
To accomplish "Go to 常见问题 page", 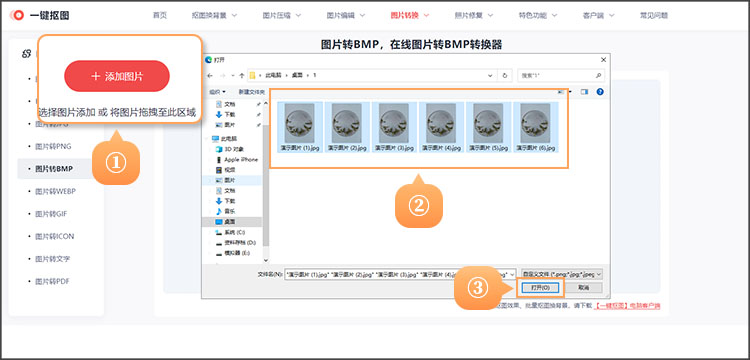I will click(654, 15).
